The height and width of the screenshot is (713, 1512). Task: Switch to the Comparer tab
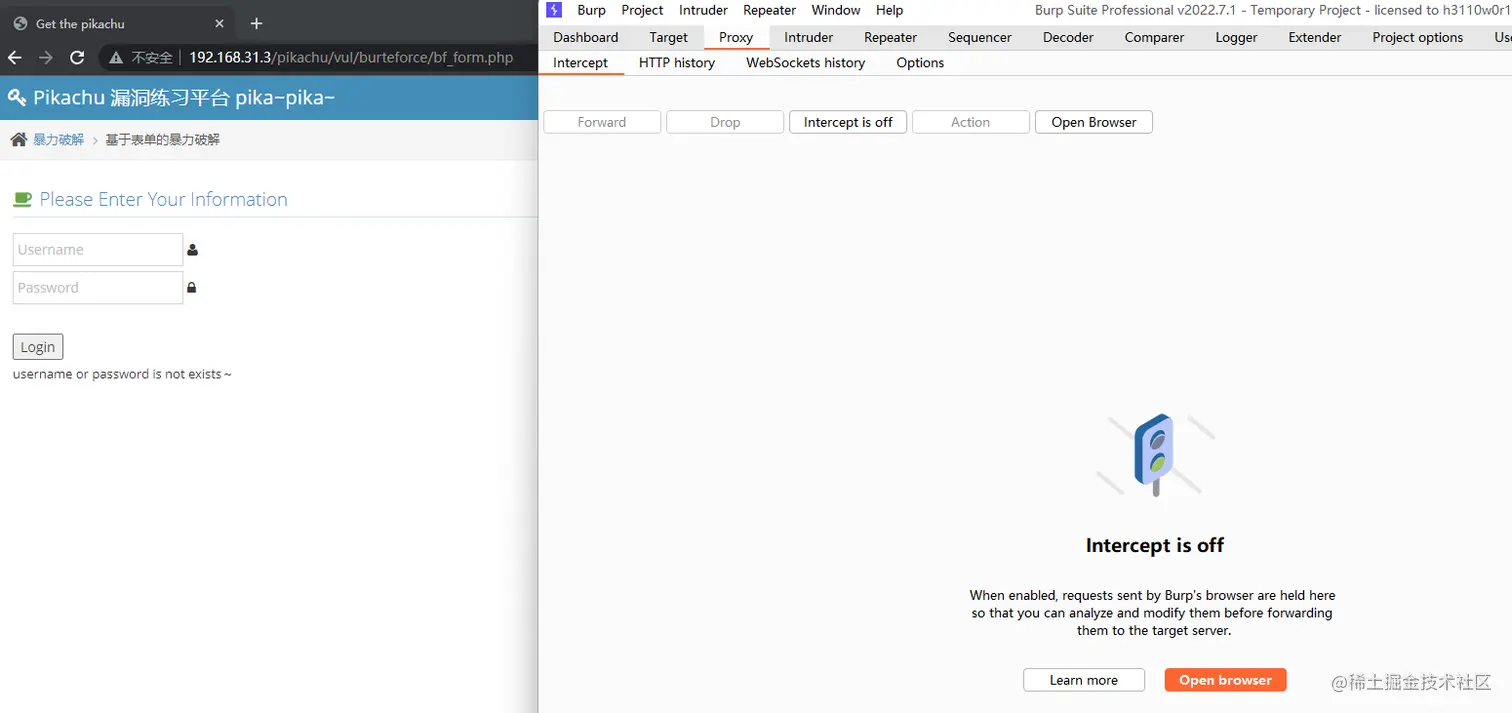[1154, 37]
